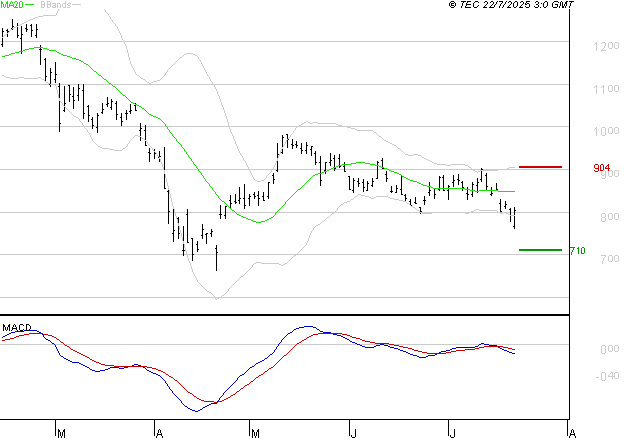This screenshot has width=627, height=440.
Task: Click the first M month marker
Action: point(61,434)
